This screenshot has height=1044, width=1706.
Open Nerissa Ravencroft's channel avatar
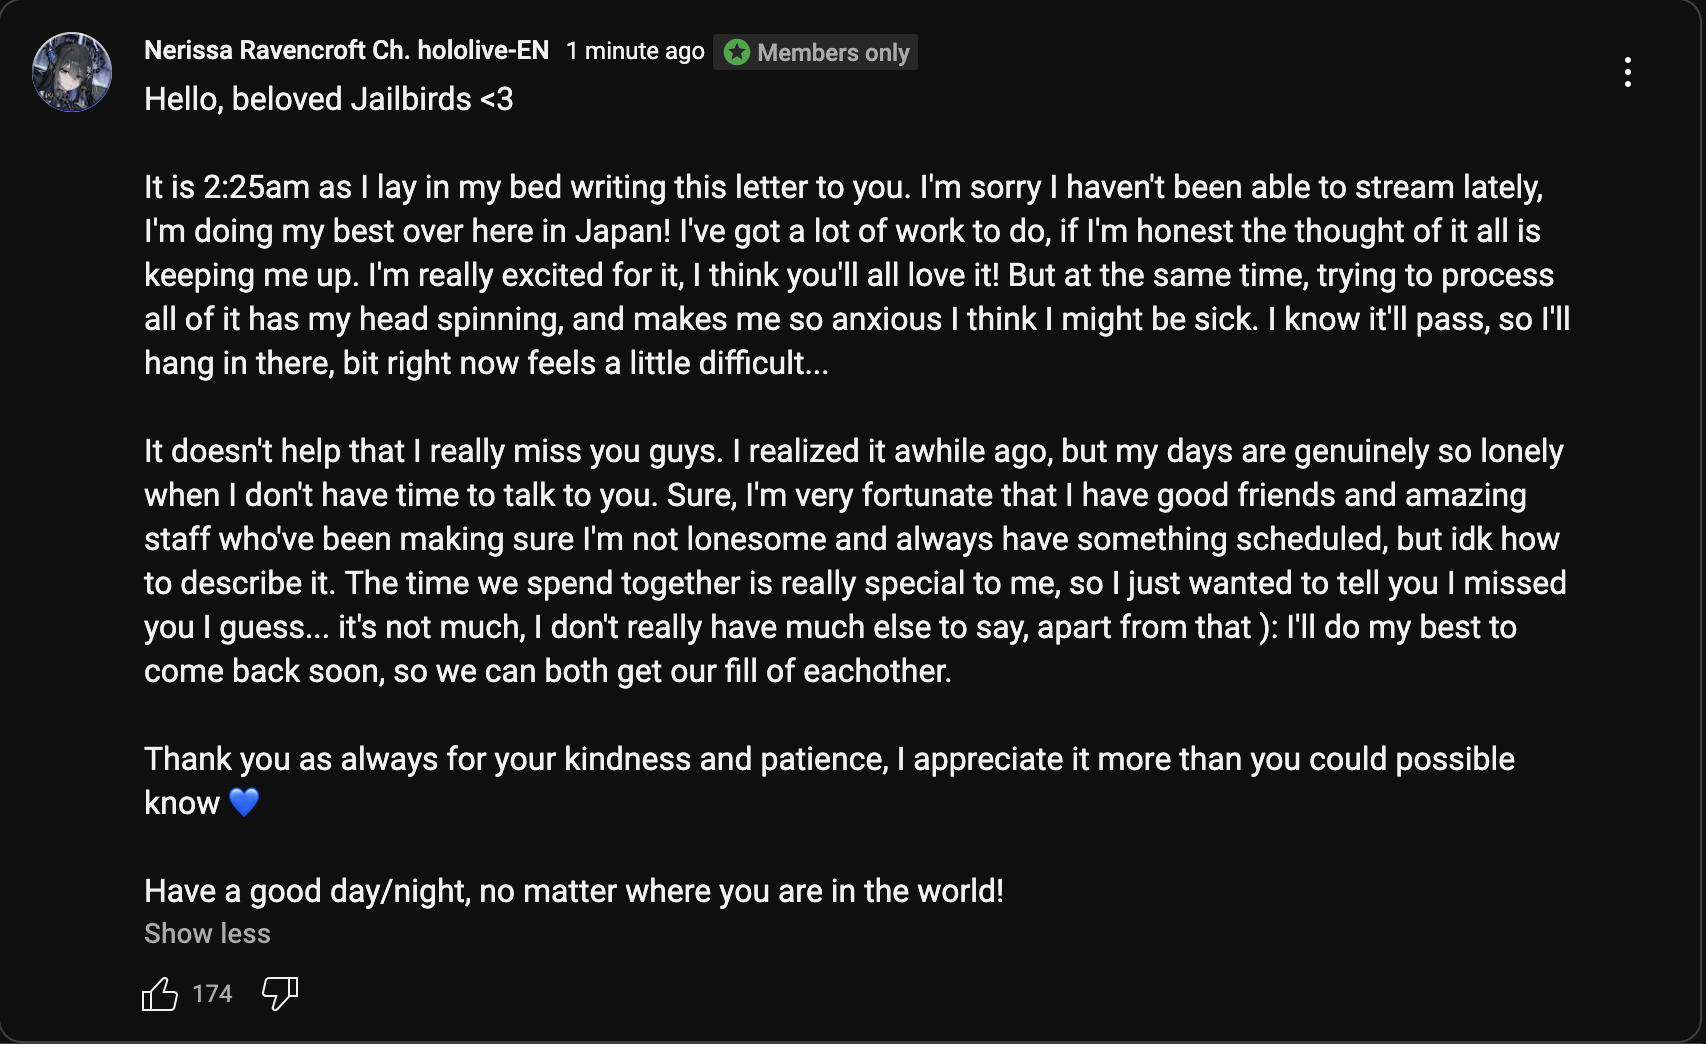[72, 72]
